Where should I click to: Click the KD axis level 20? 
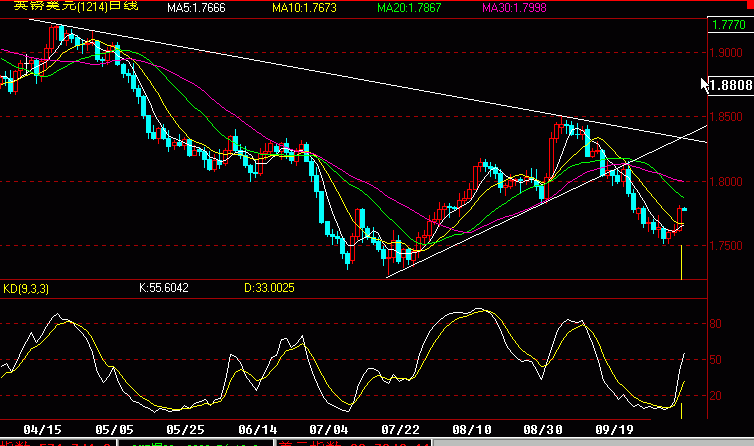[x=716, y=396]
